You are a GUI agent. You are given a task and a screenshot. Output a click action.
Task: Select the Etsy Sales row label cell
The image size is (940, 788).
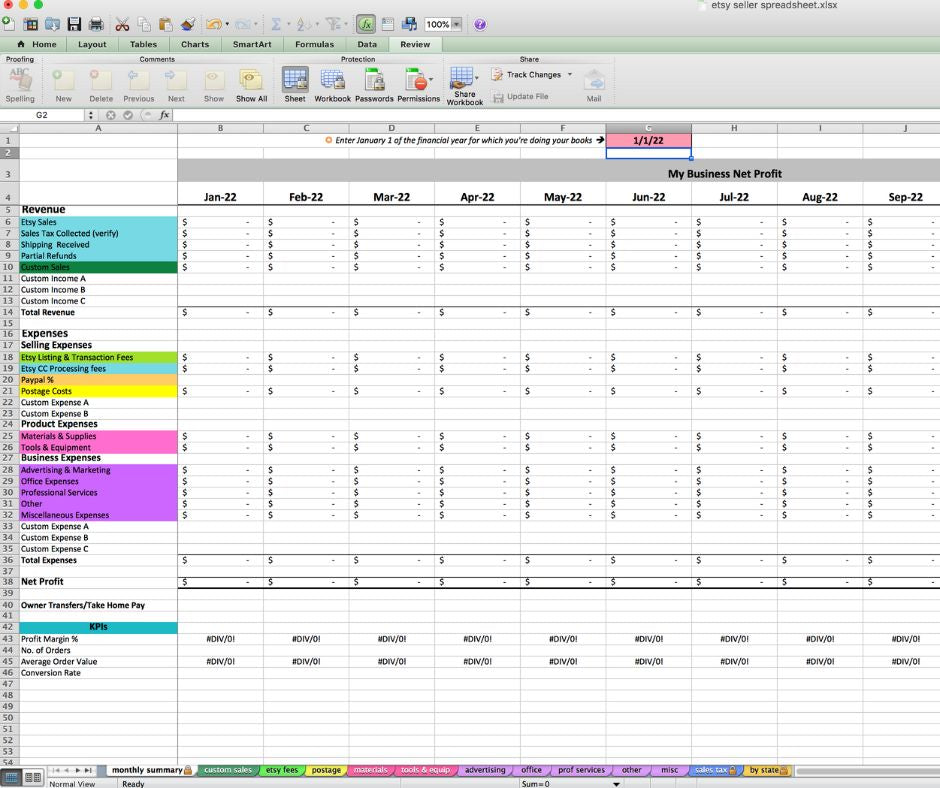click(98, 222)
